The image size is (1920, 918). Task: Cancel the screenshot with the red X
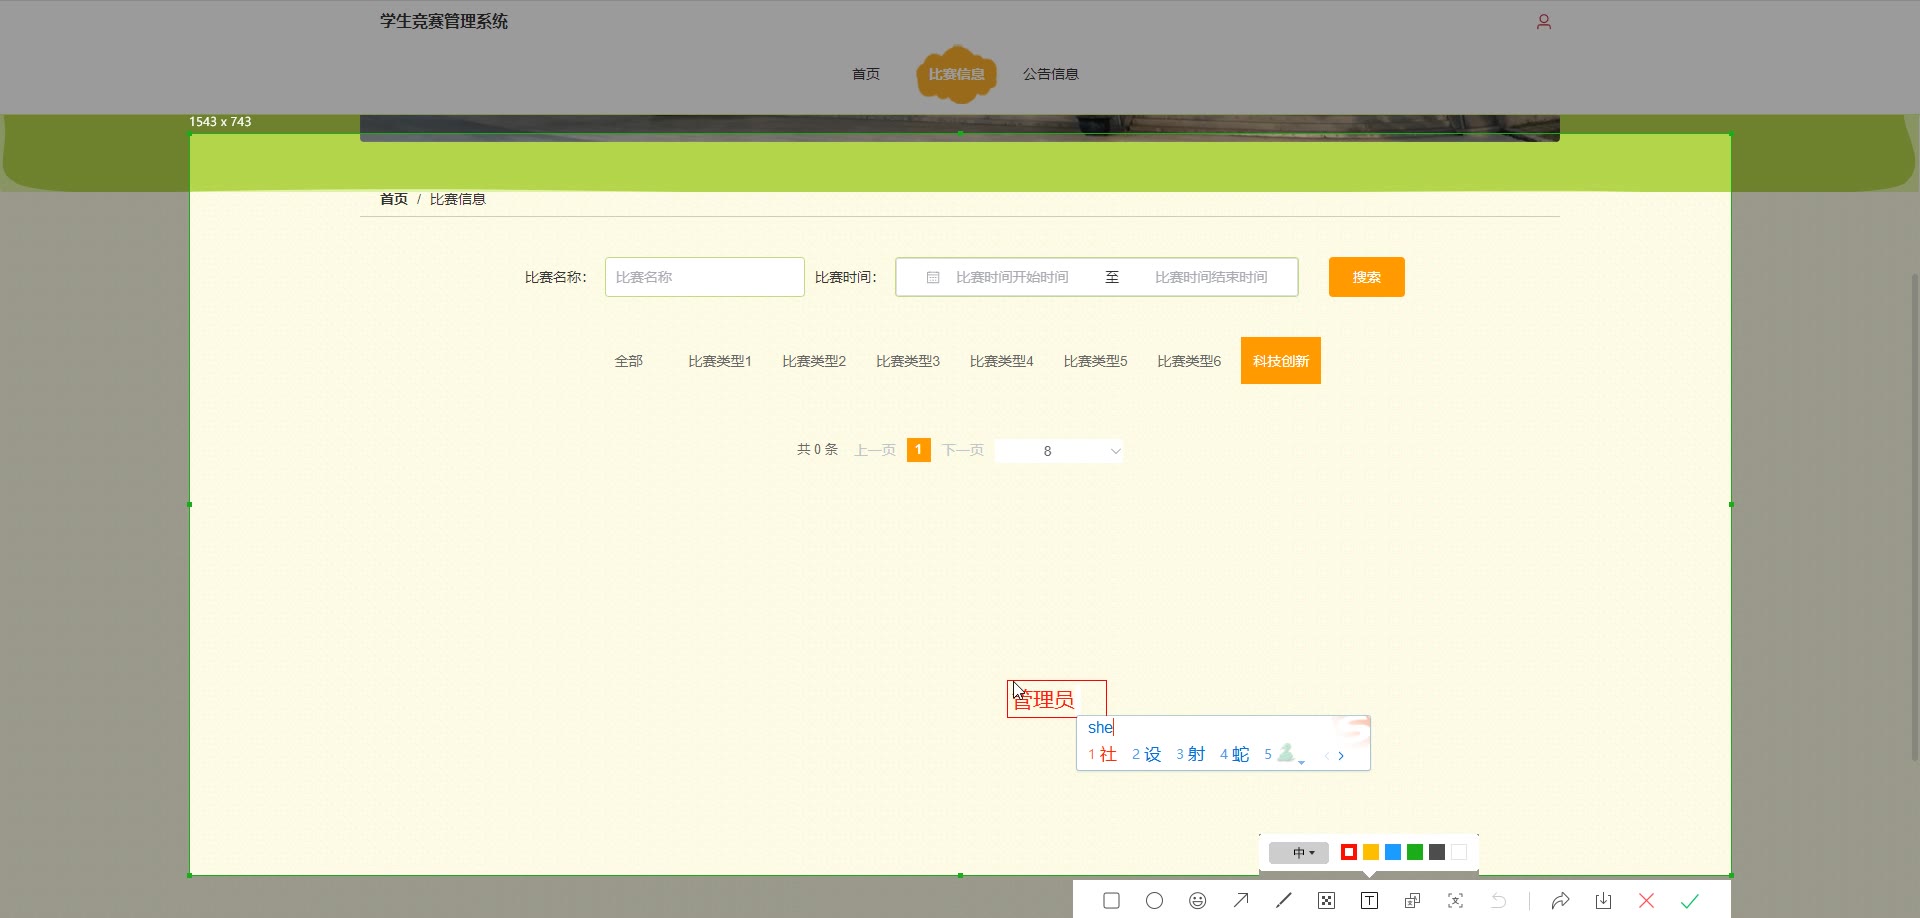1647,901
